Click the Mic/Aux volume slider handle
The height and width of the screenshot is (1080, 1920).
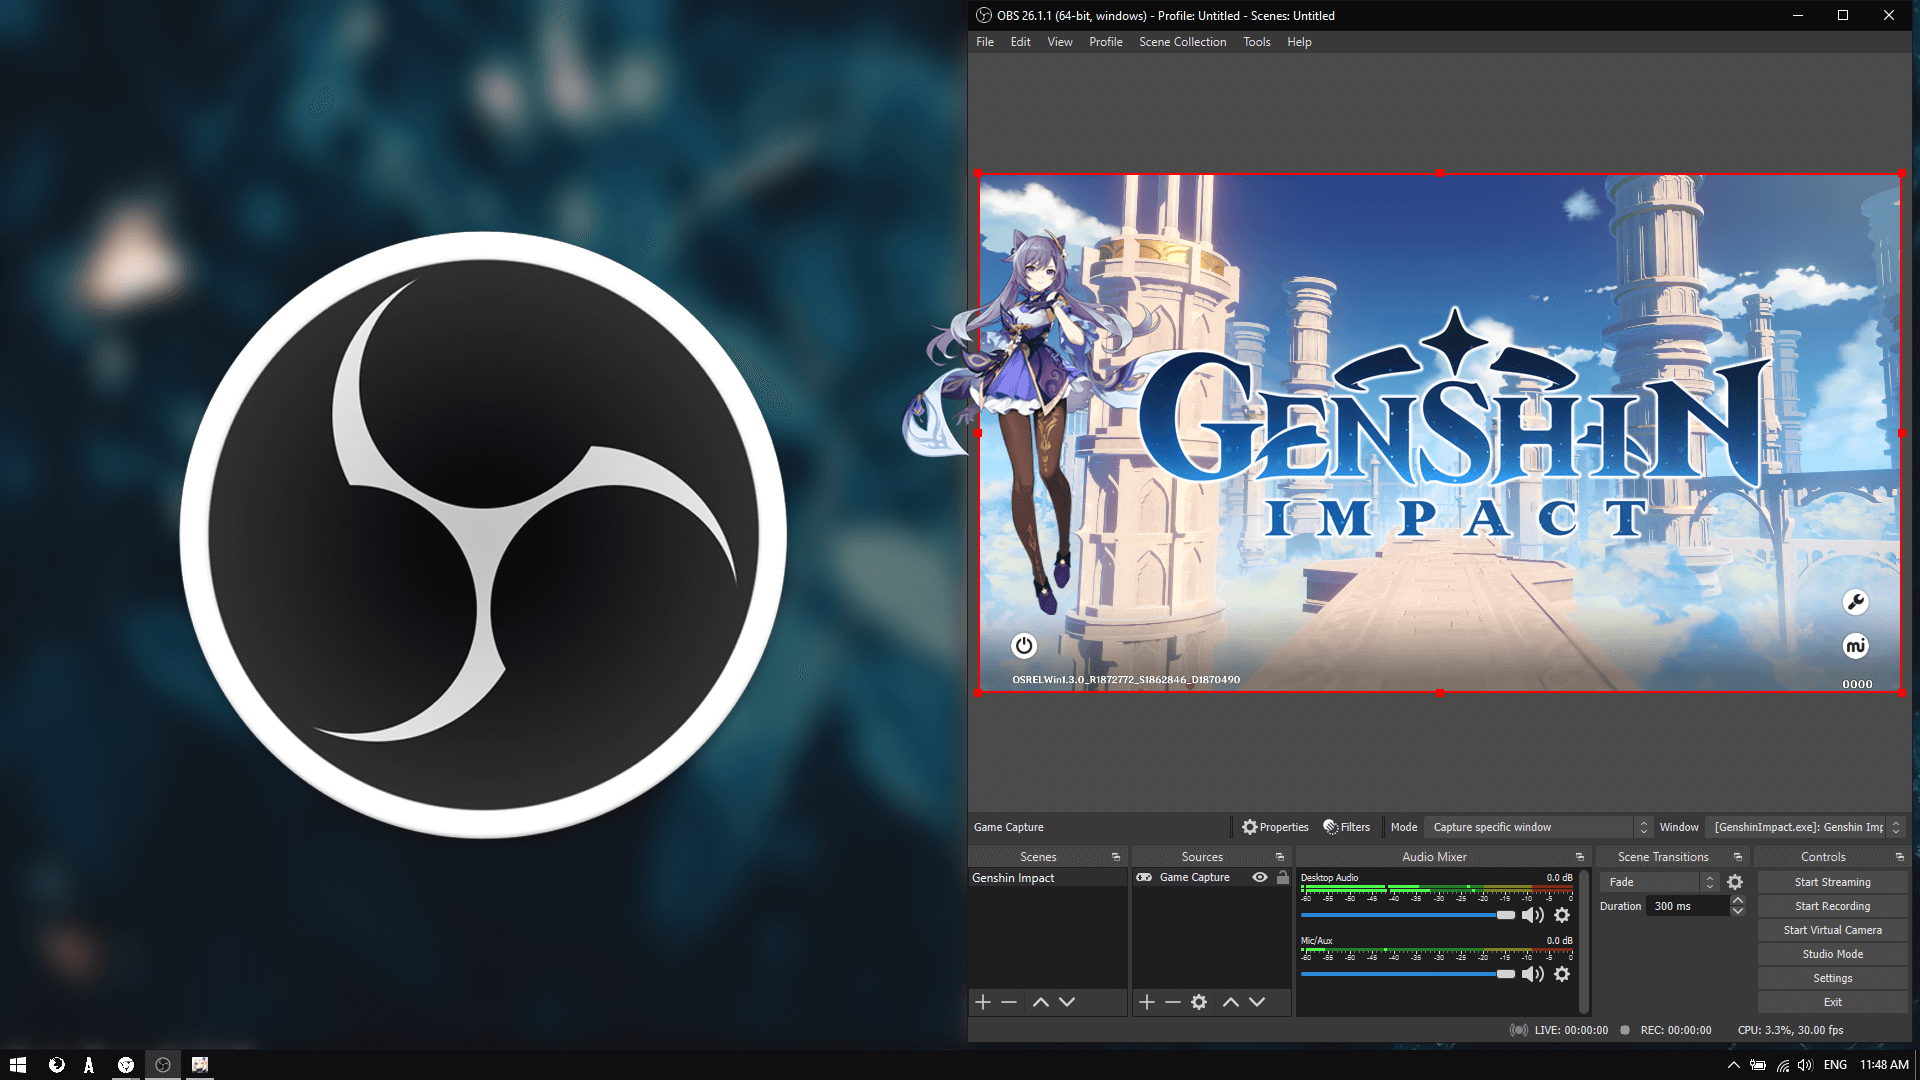pos(1506,974)
